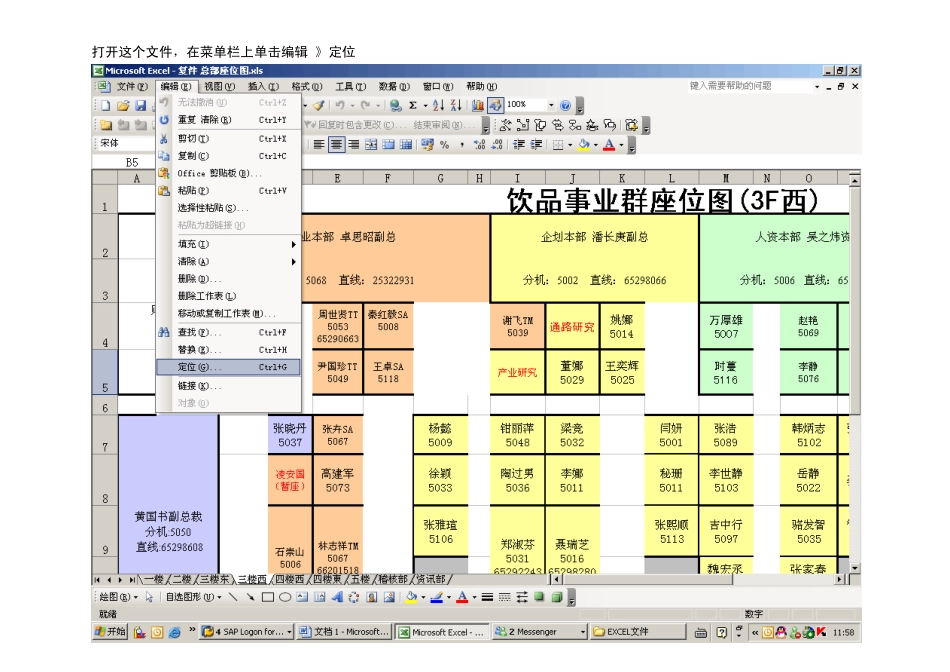The width and height of the screenshot is (950, 672).
Task: Select 定位 (Go To) menu entry
Action: (x=228, y=367)
